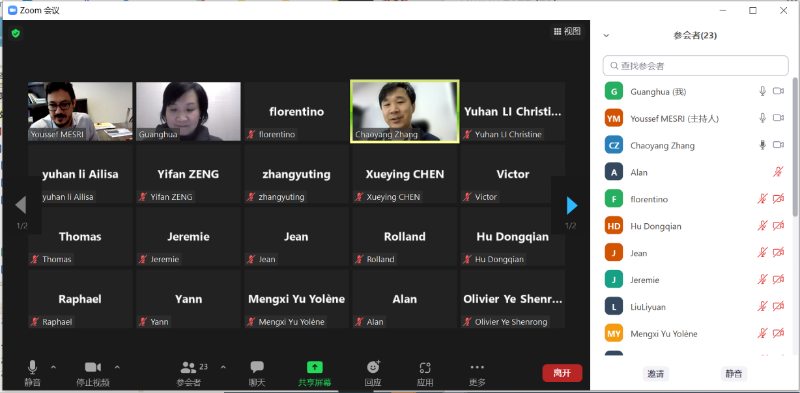Screen dimensions: 800x393
Task: Click florentino's disabled camera icon in list
Action: (778, 199)
